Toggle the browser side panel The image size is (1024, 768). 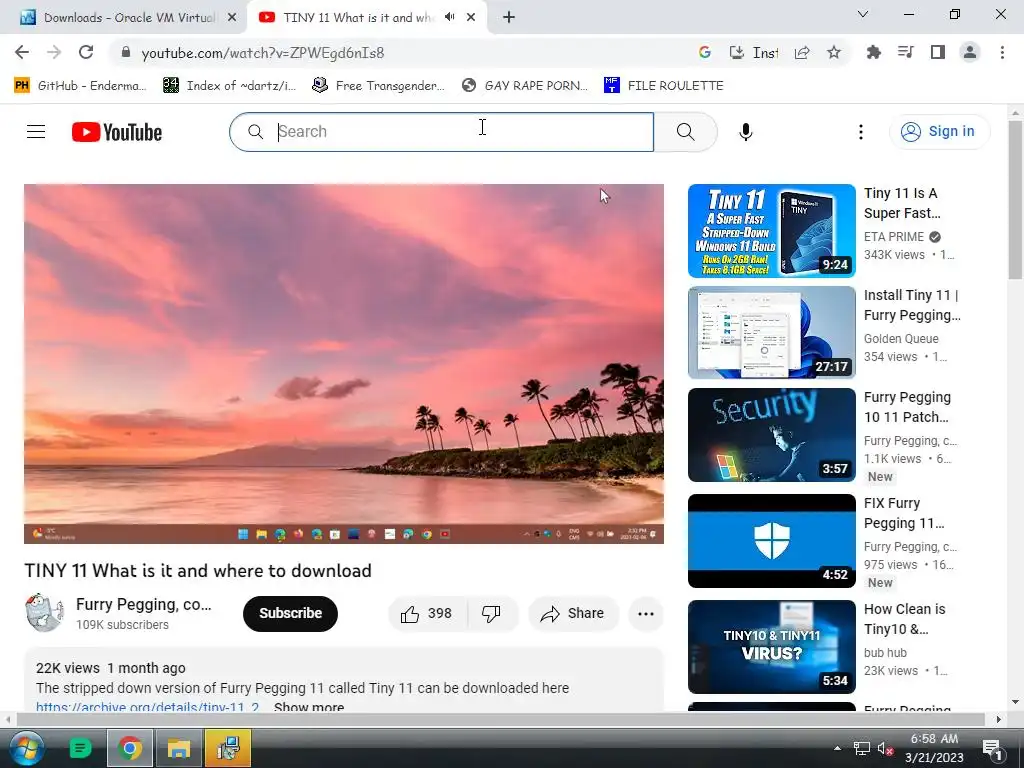click(938, 53)
